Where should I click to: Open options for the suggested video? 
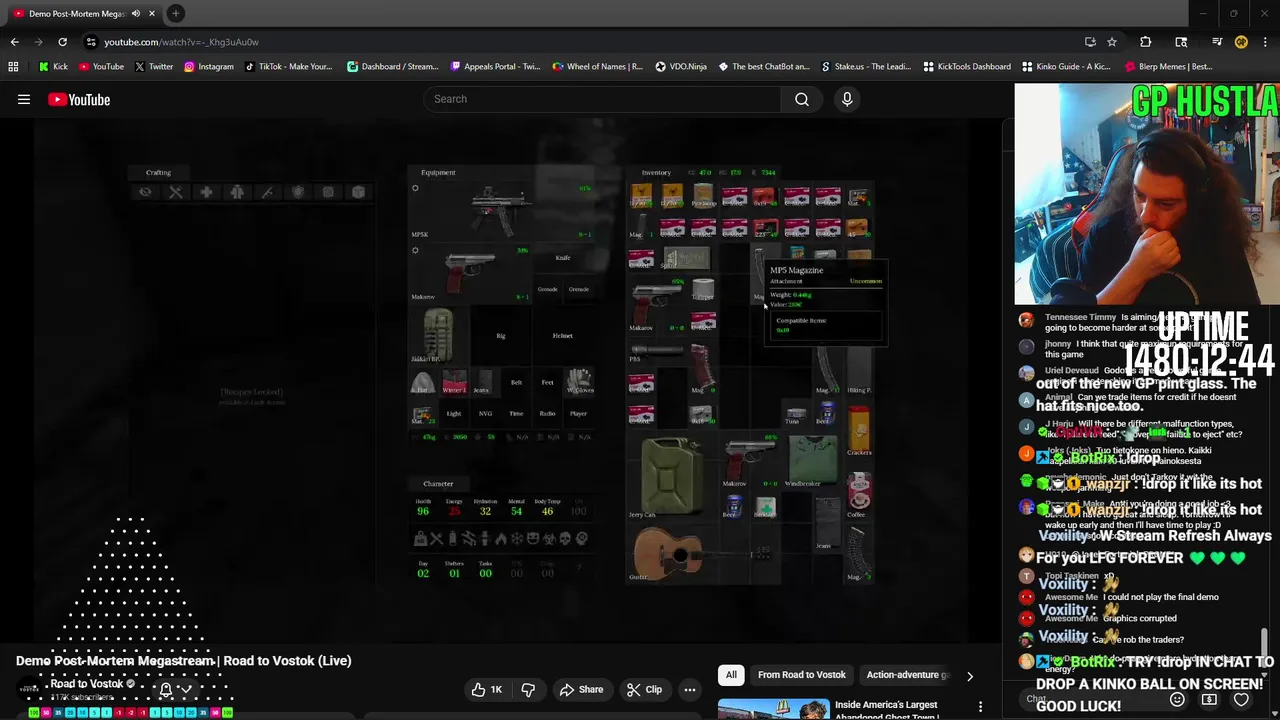(980, 707)
